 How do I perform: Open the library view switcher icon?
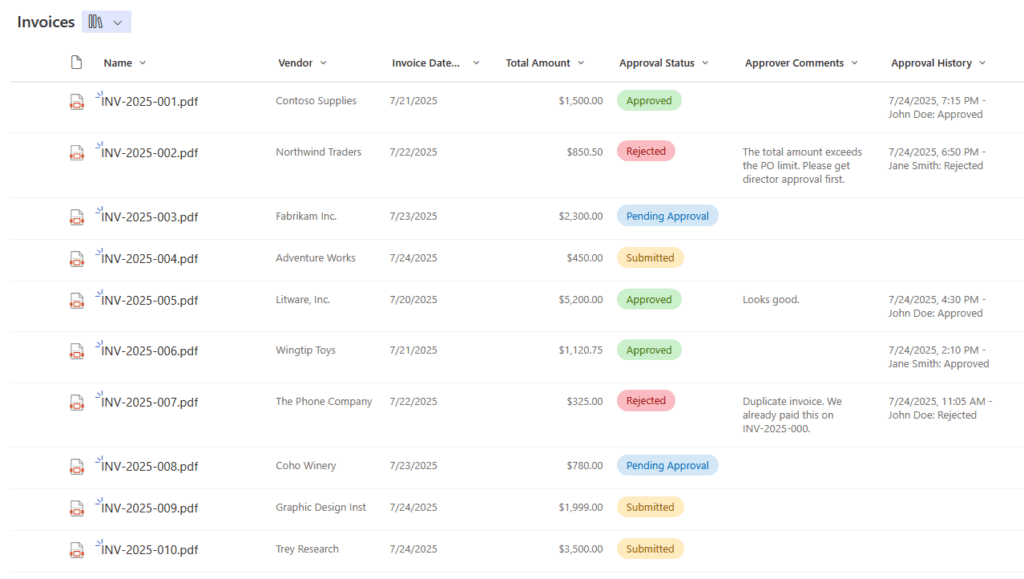click(x=96, y=22)
